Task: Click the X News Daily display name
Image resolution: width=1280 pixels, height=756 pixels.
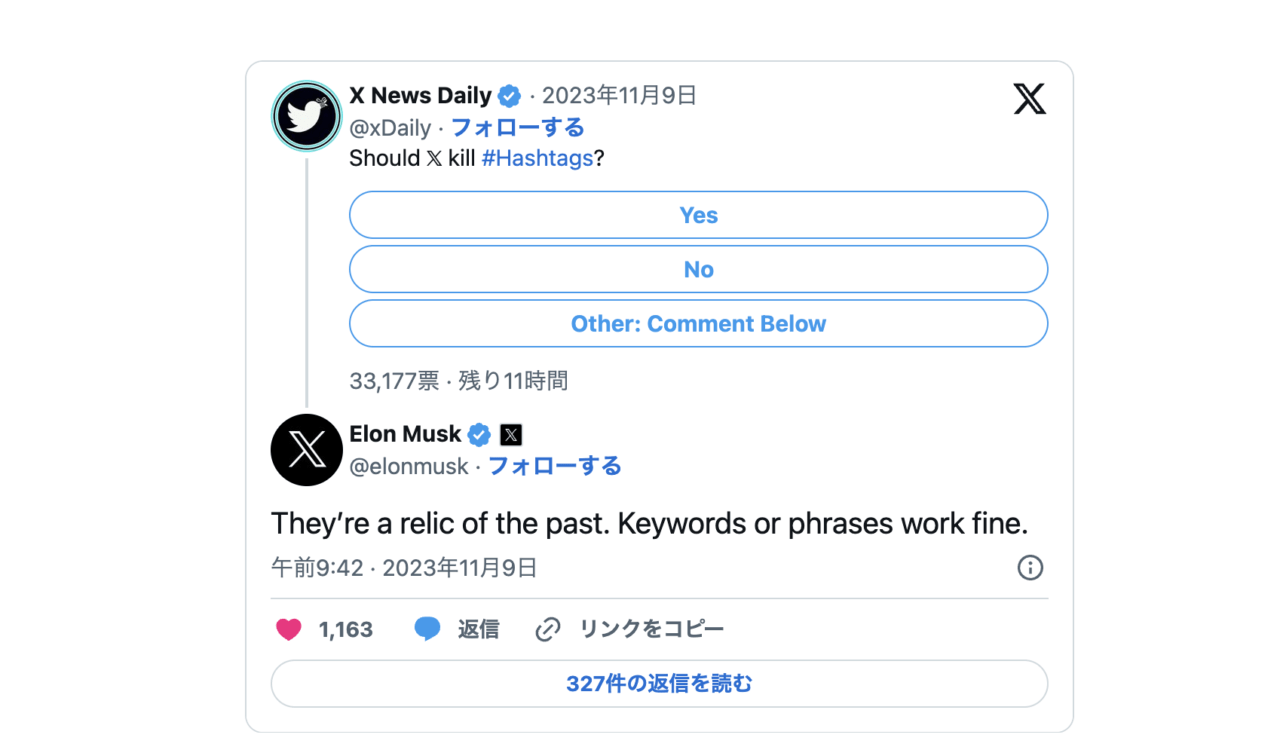Action: tap(420, 96)
